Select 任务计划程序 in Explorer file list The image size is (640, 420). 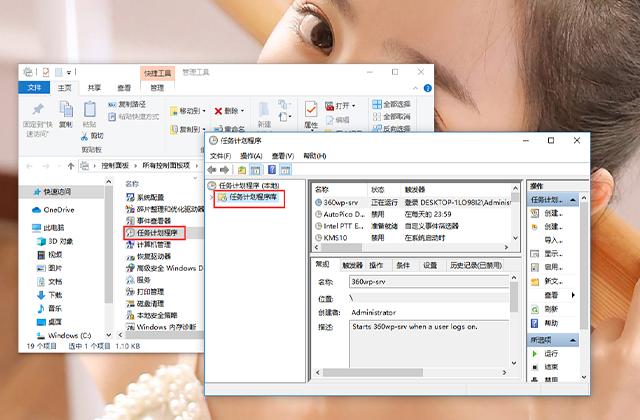point(155,233)
